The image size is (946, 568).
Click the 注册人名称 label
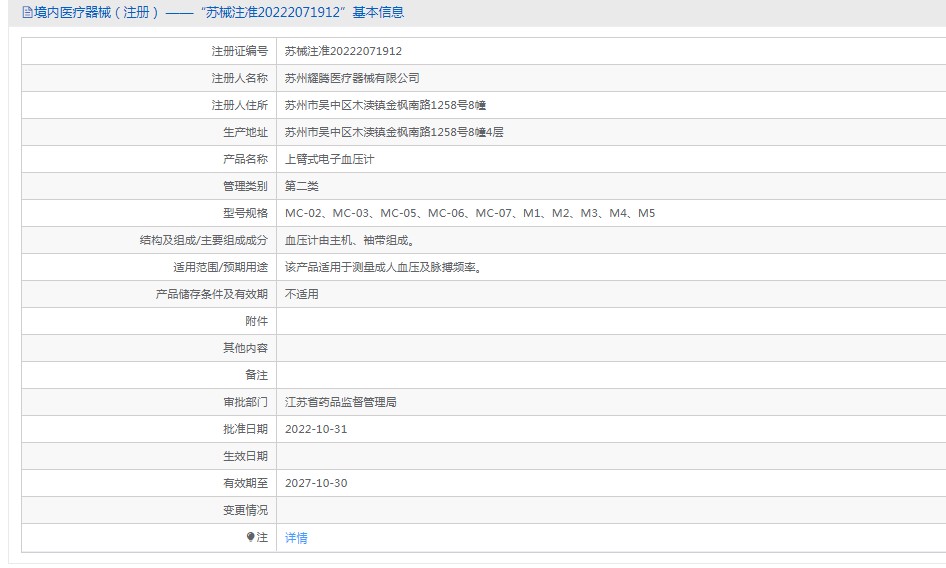240,78
